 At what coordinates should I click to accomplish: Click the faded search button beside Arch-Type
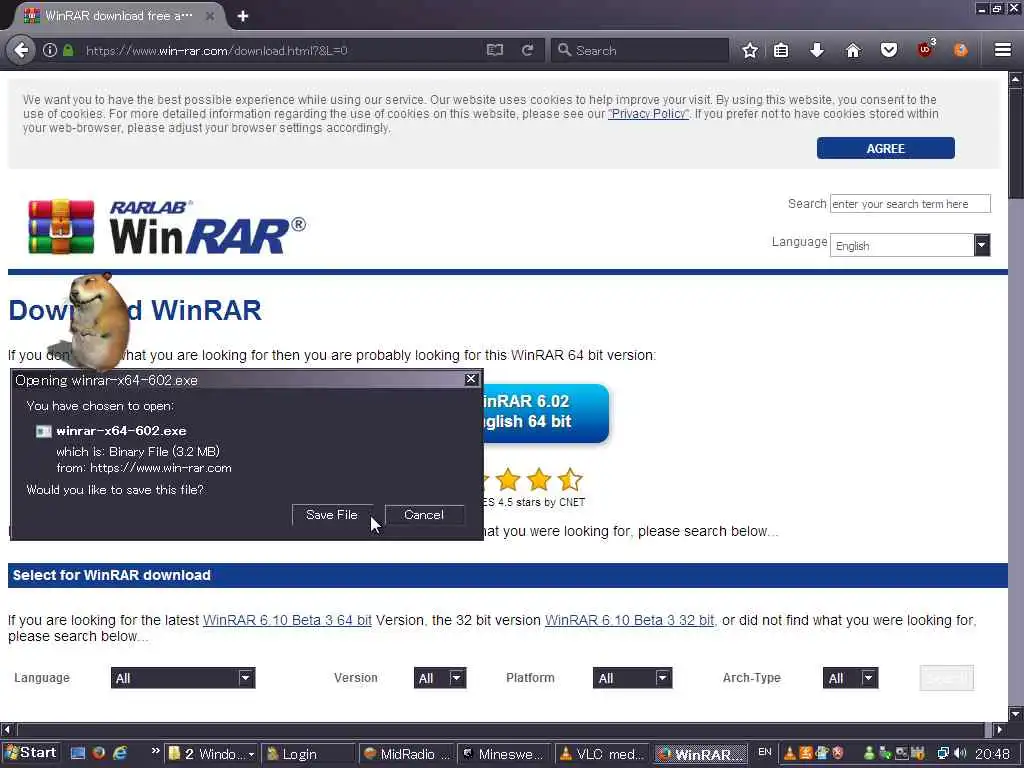pyautogui.click(x=946, y=678)
